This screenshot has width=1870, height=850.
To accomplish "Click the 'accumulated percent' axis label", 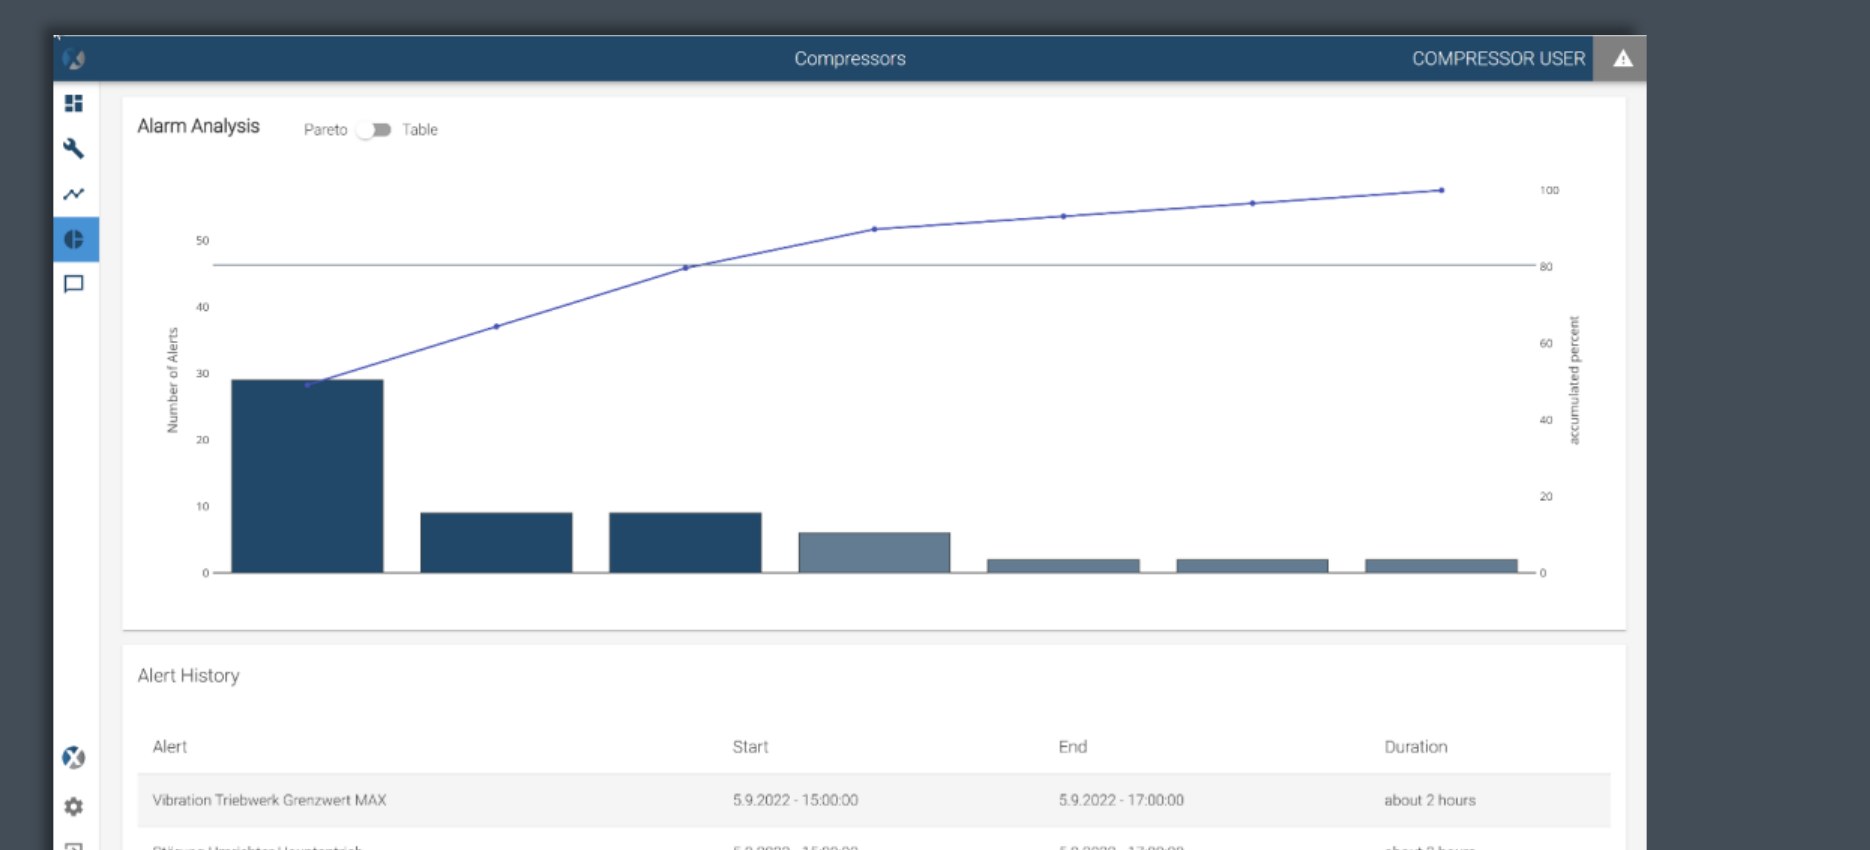I will coord(1574,380).
